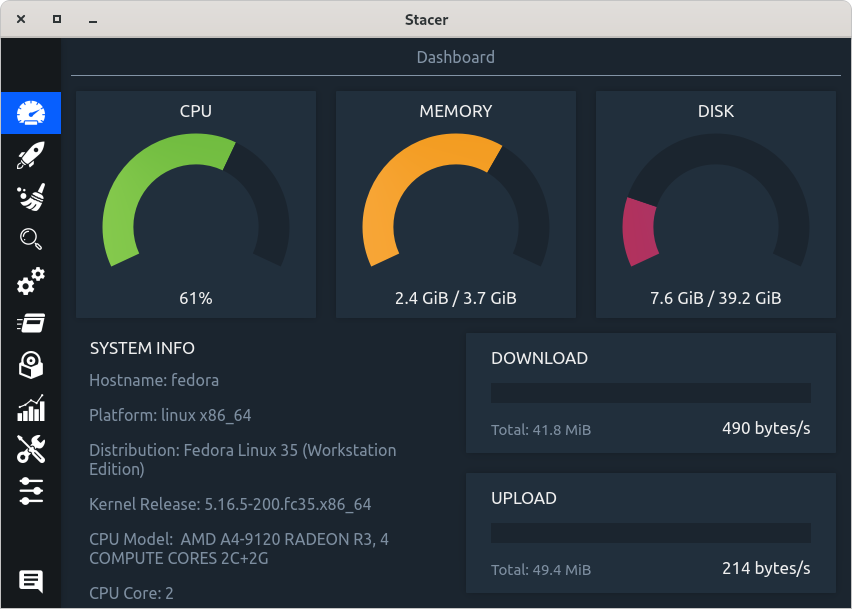Image resolution: width=852 pixels, height=609 pixels.
Task: Select the Dashboard speedometer icon
Action: [30, 113]
